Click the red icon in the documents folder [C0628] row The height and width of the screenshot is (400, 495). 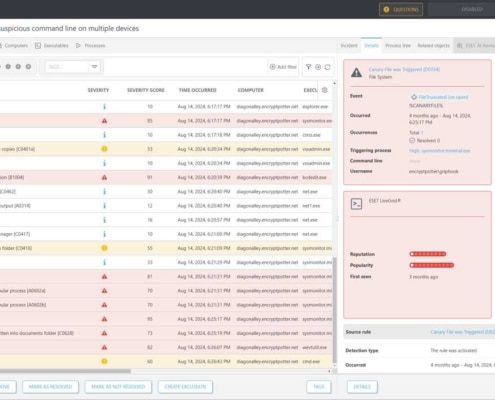click(x=104, y=333)
